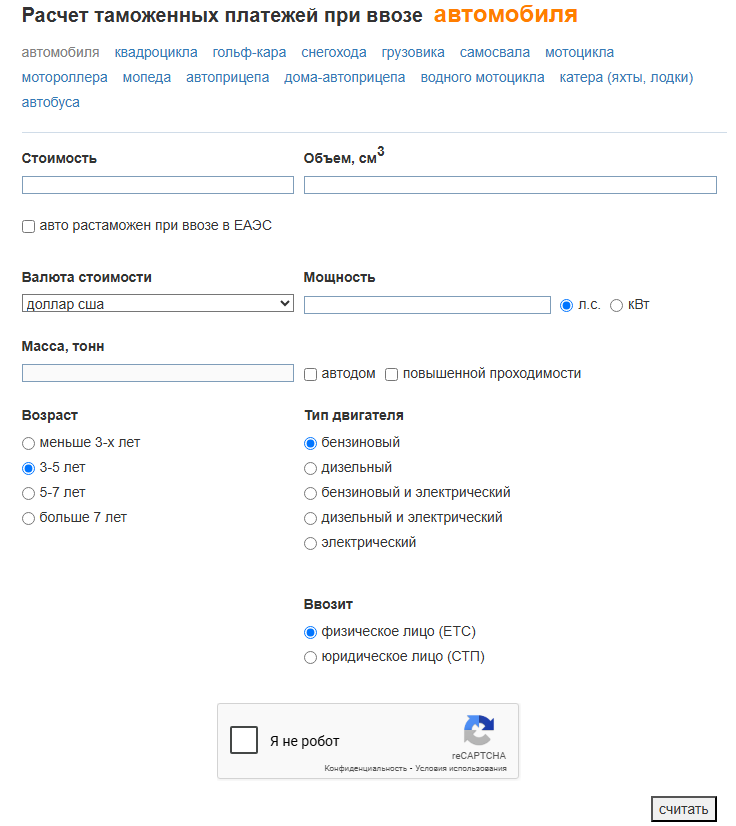The width and height of the screenshot is (736, 826).
Task: Focus the "Объем, см3" input field
Action: tap(510, 185)
